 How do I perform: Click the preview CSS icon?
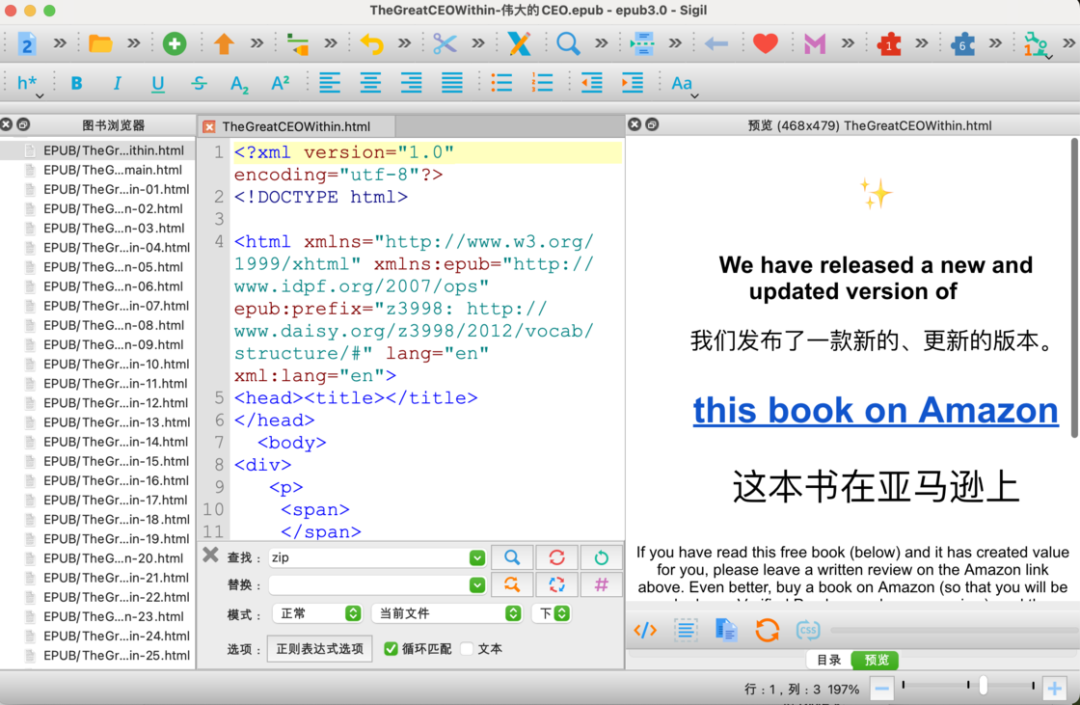point(807,630)
